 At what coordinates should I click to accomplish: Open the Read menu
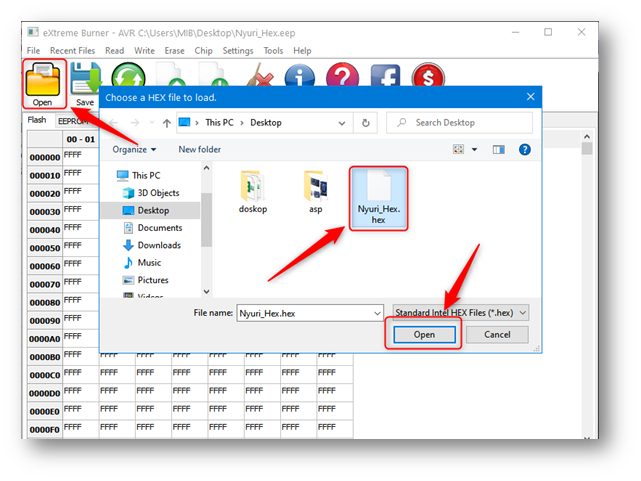coord(114,51)
